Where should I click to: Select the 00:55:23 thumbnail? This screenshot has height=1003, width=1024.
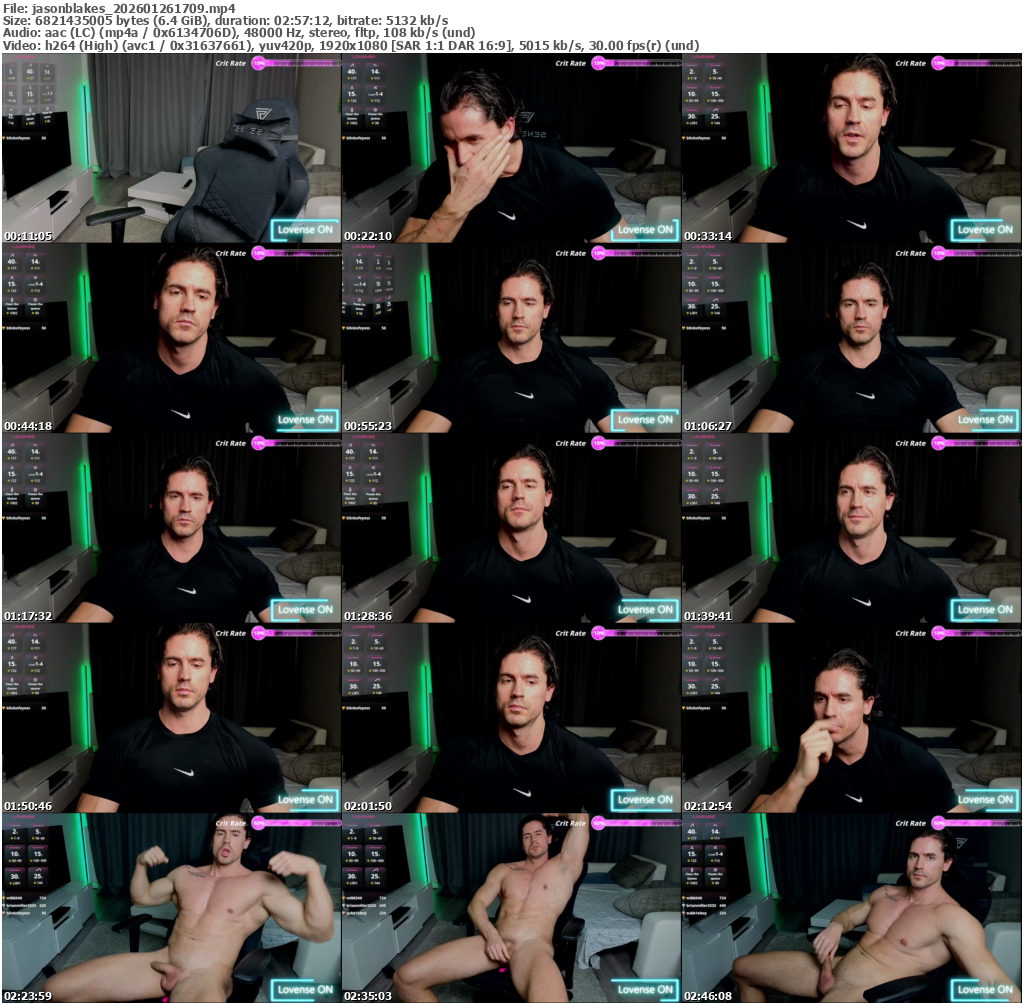coord(511,338)
